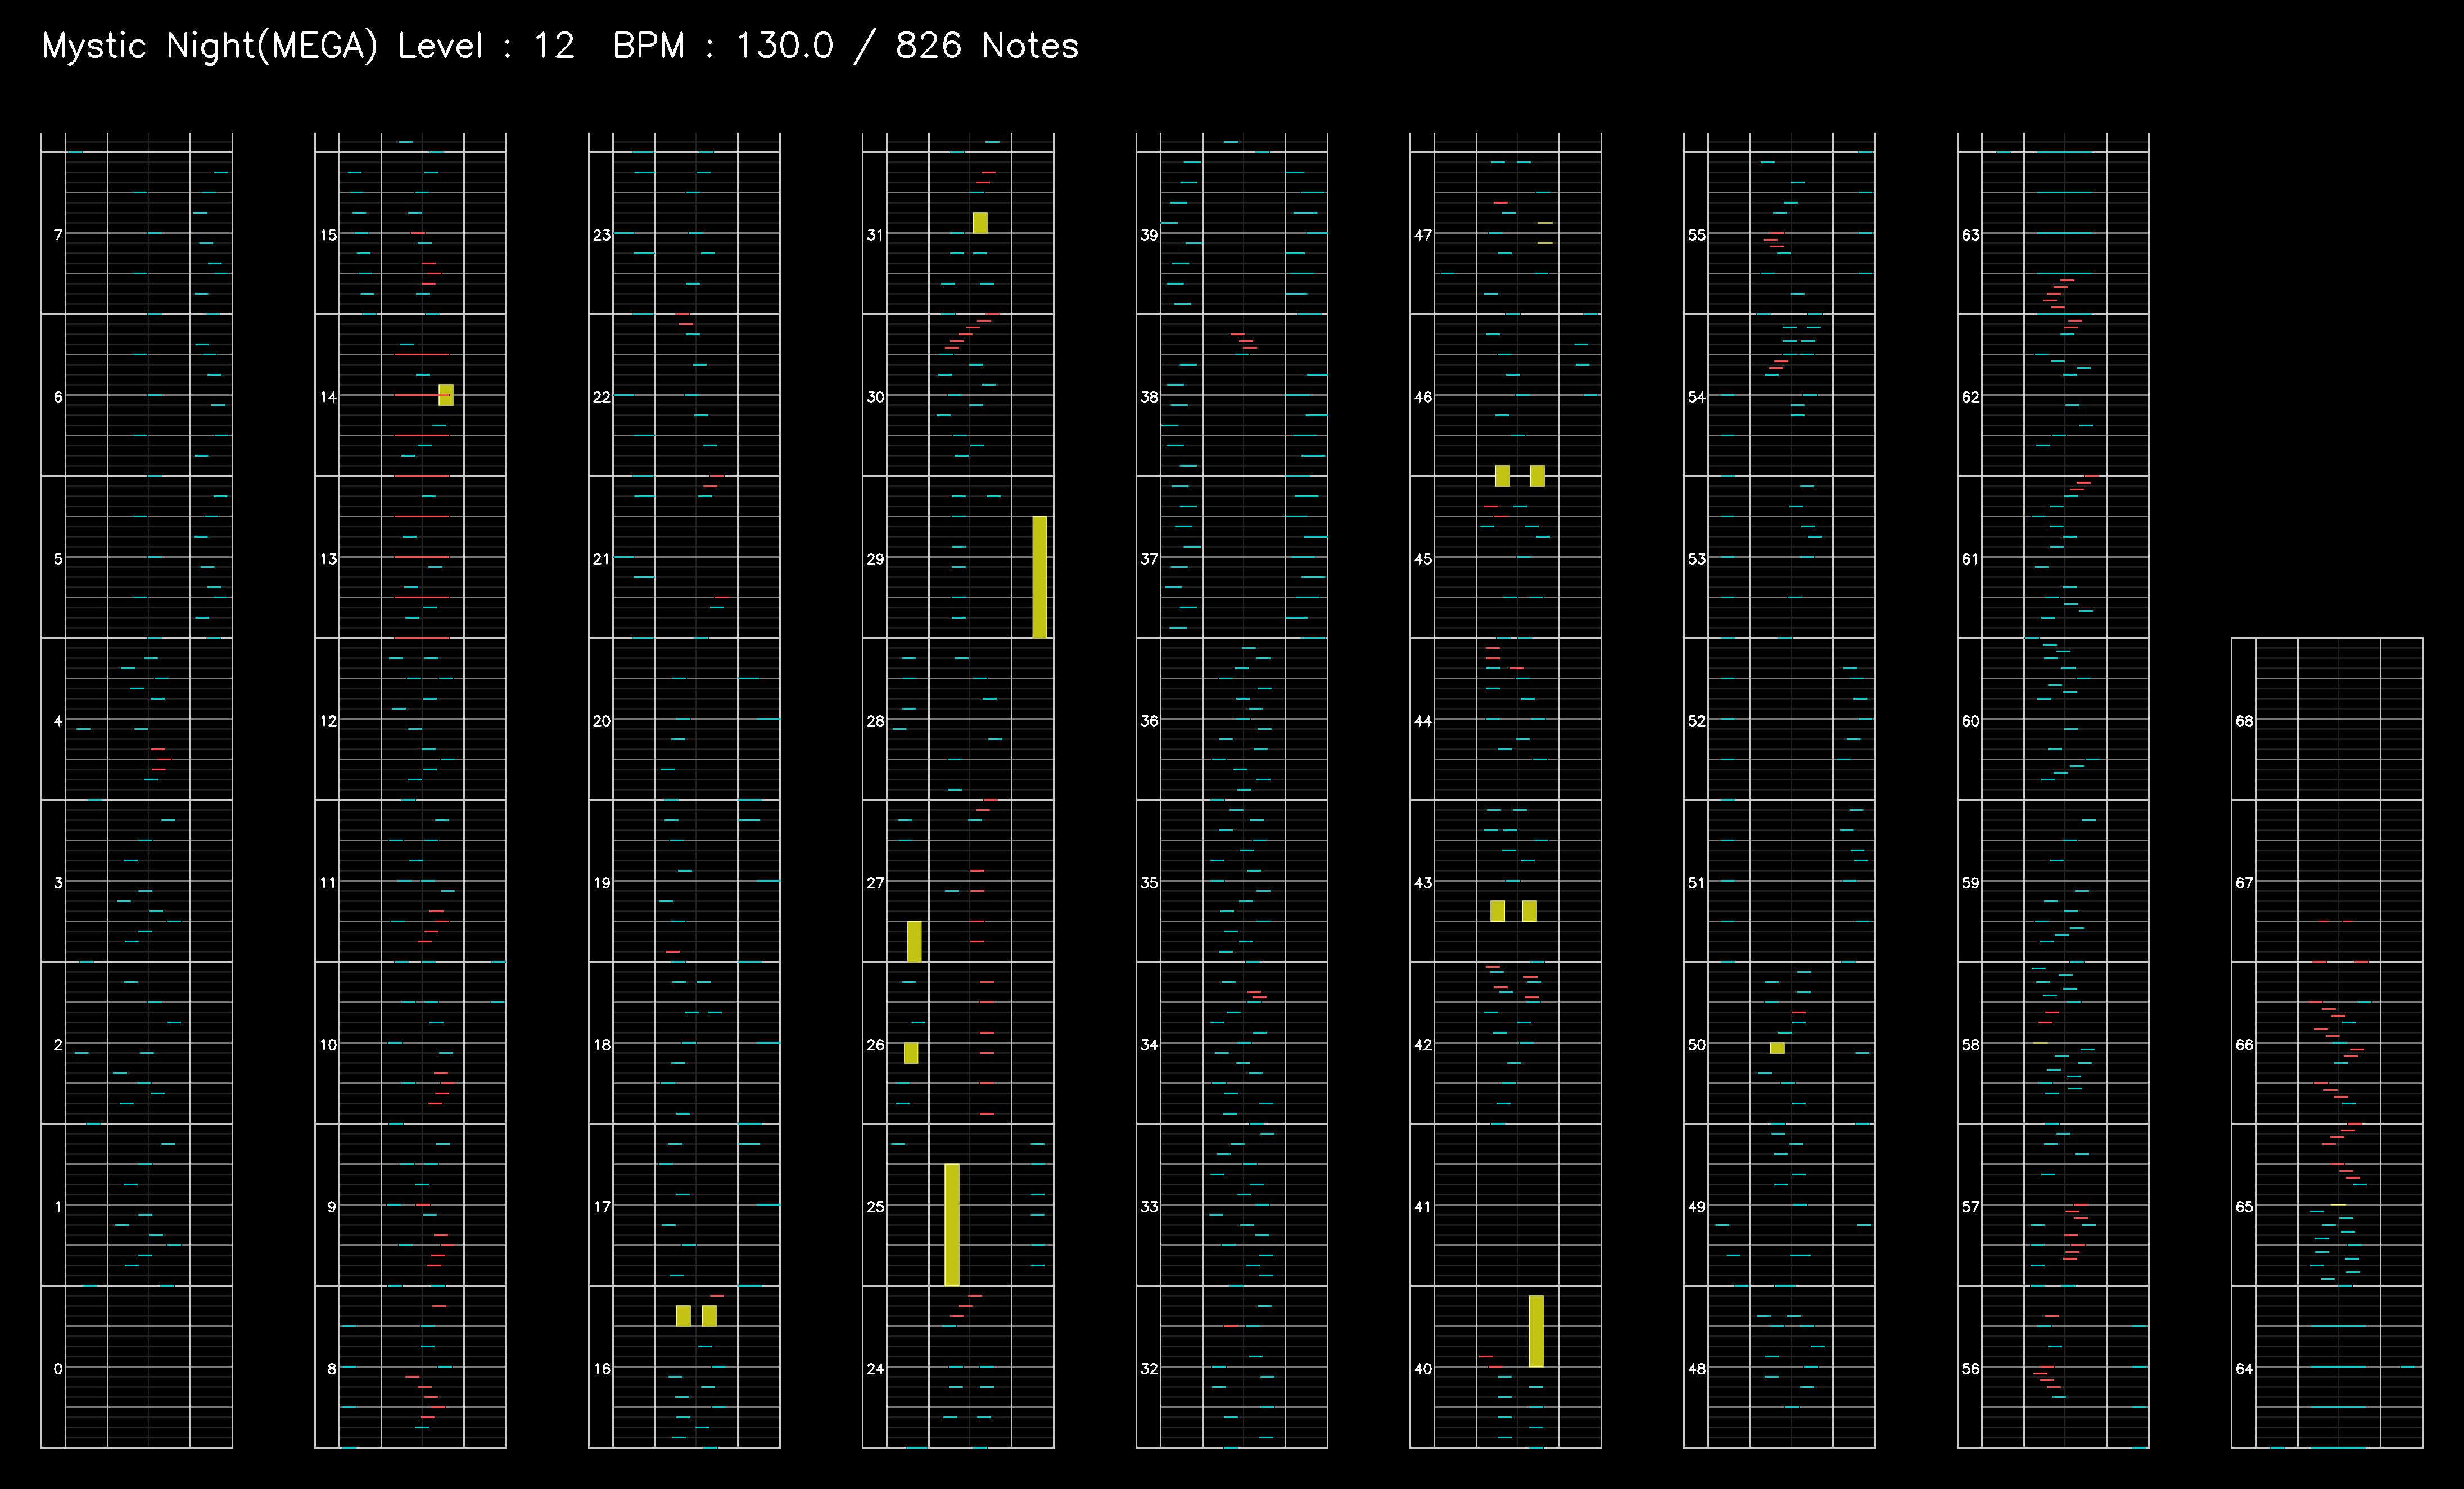Click measure number 32 label
The height and width of the screenshot is (1489, 2464).
pyautogui.click(x=1150, y=1368)
